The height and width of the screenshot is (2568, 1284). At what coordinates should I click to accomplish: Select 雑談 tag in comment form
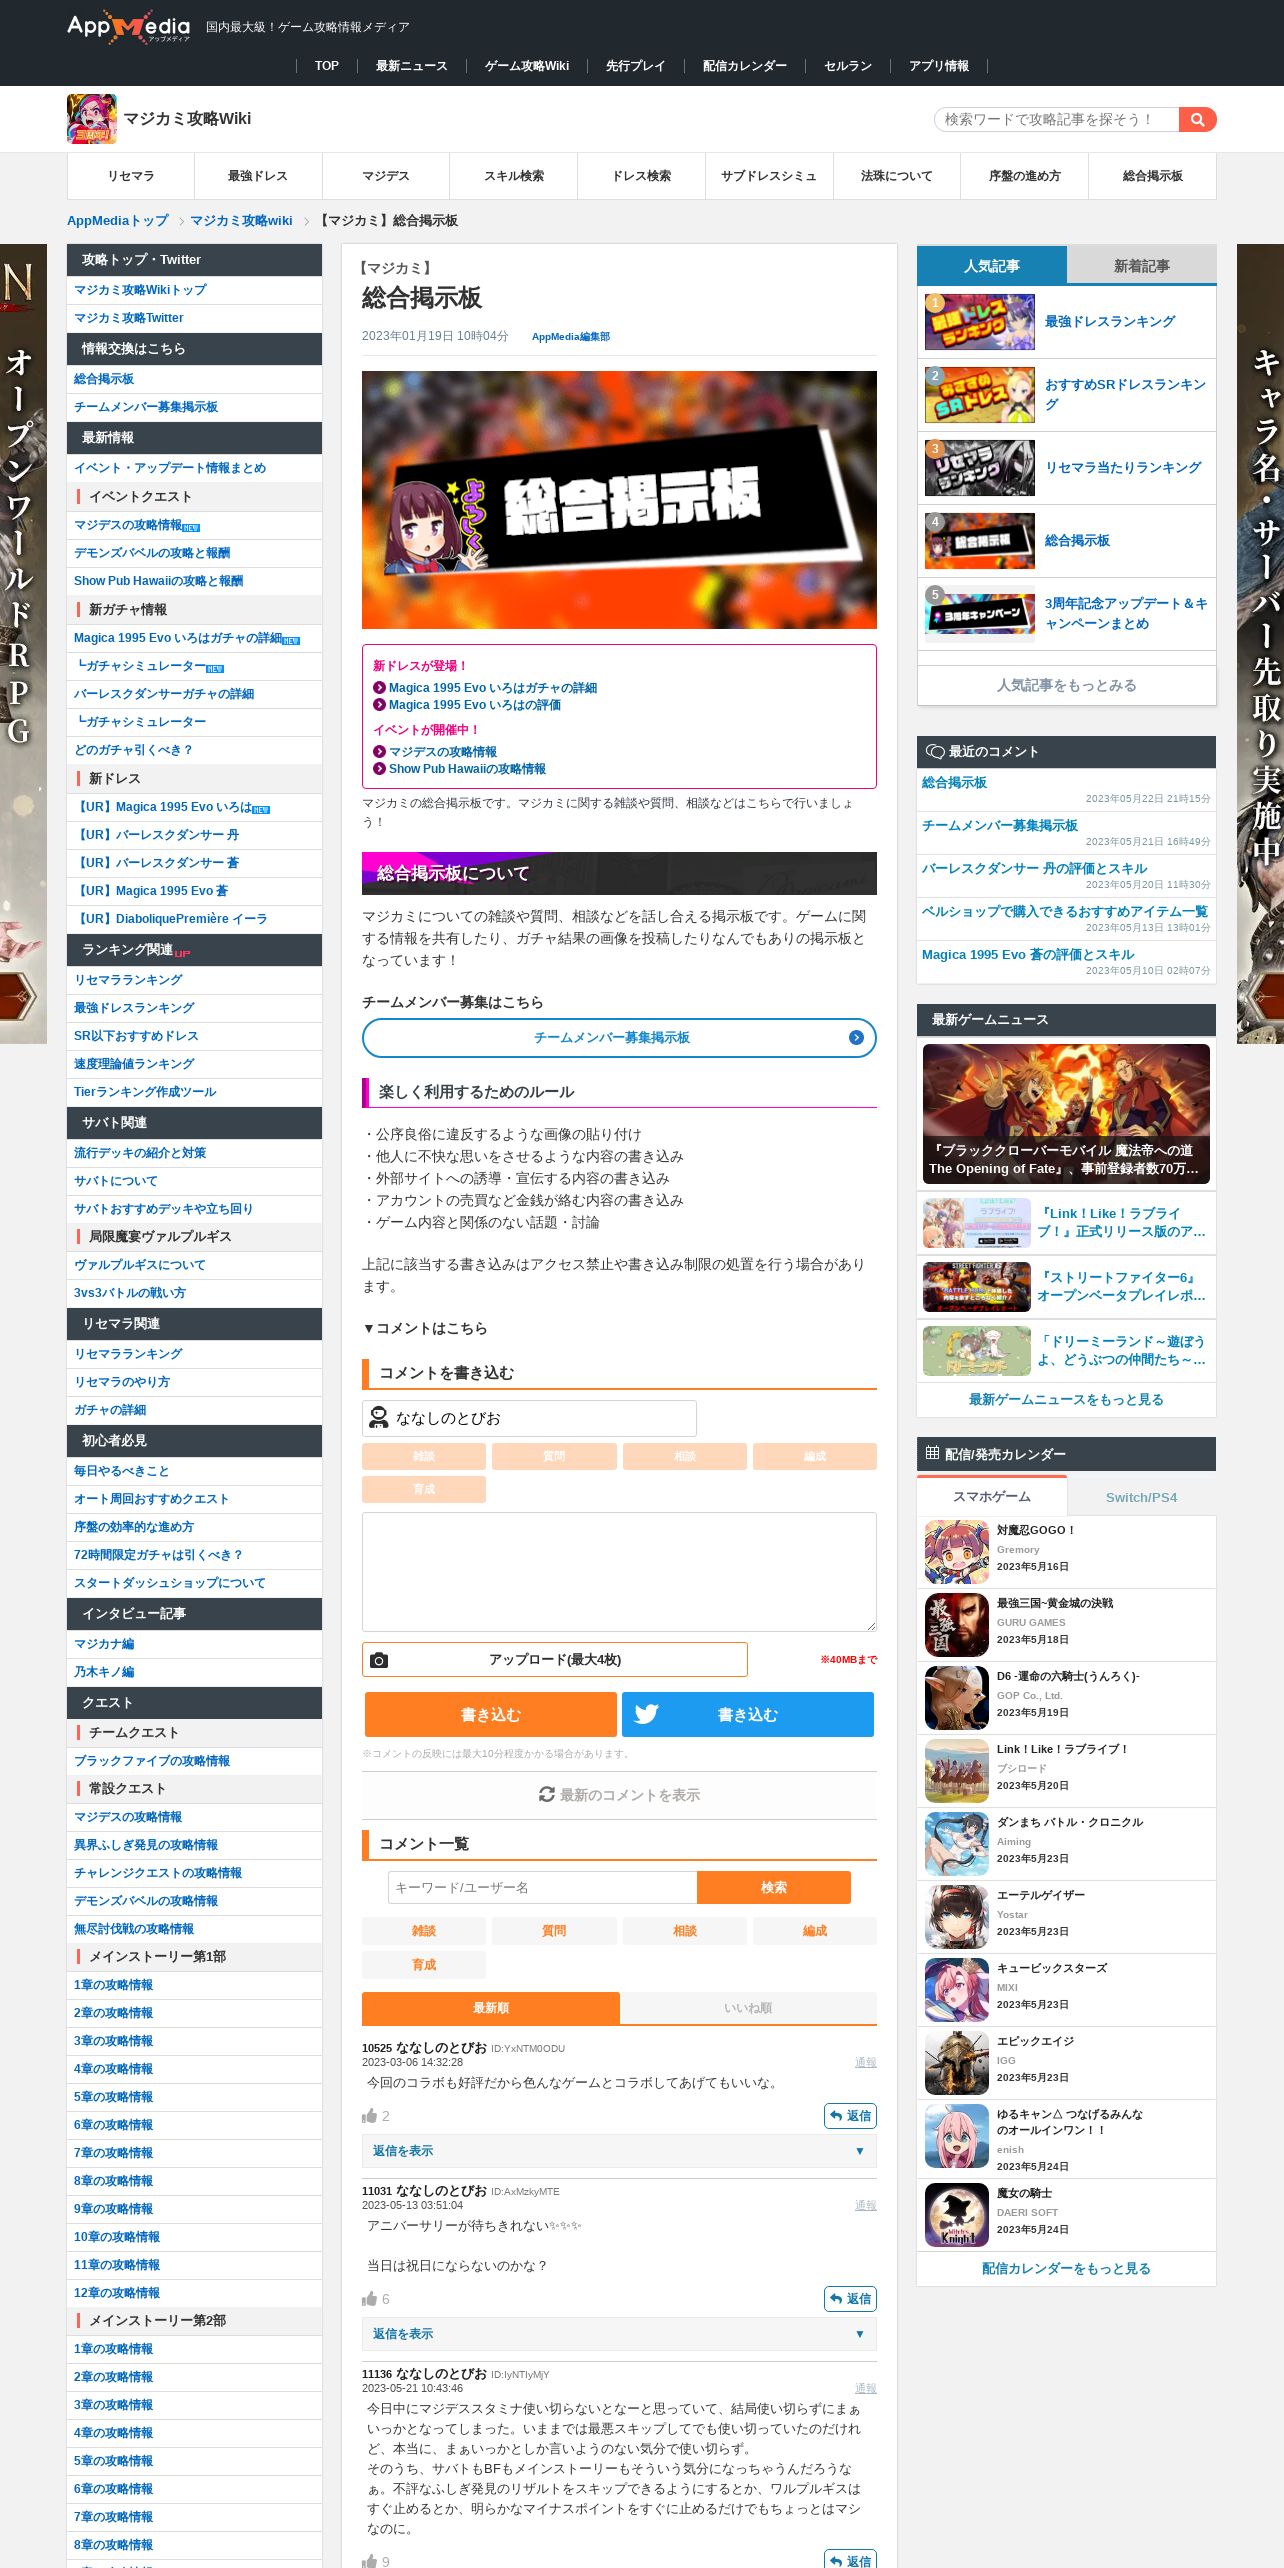point(424,1456)
